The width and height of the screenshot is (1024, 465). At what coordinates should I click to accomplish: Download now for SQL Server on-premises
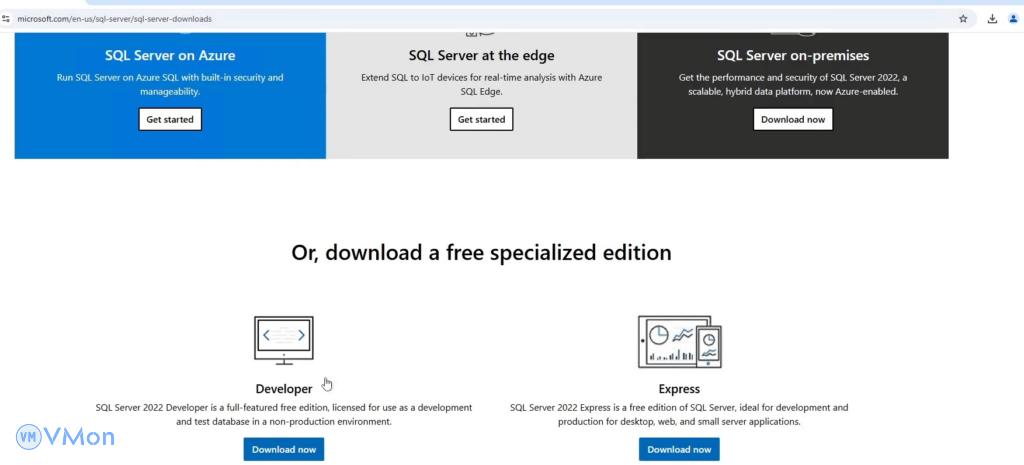point(792,119)
